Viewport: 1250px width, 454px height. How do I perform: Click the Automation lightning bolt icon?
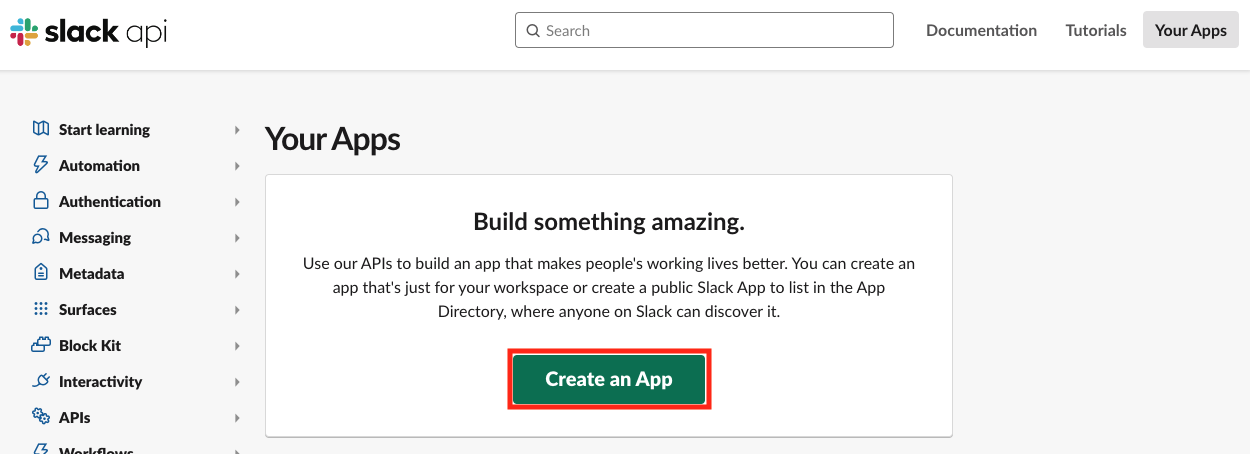coord(41,165)
